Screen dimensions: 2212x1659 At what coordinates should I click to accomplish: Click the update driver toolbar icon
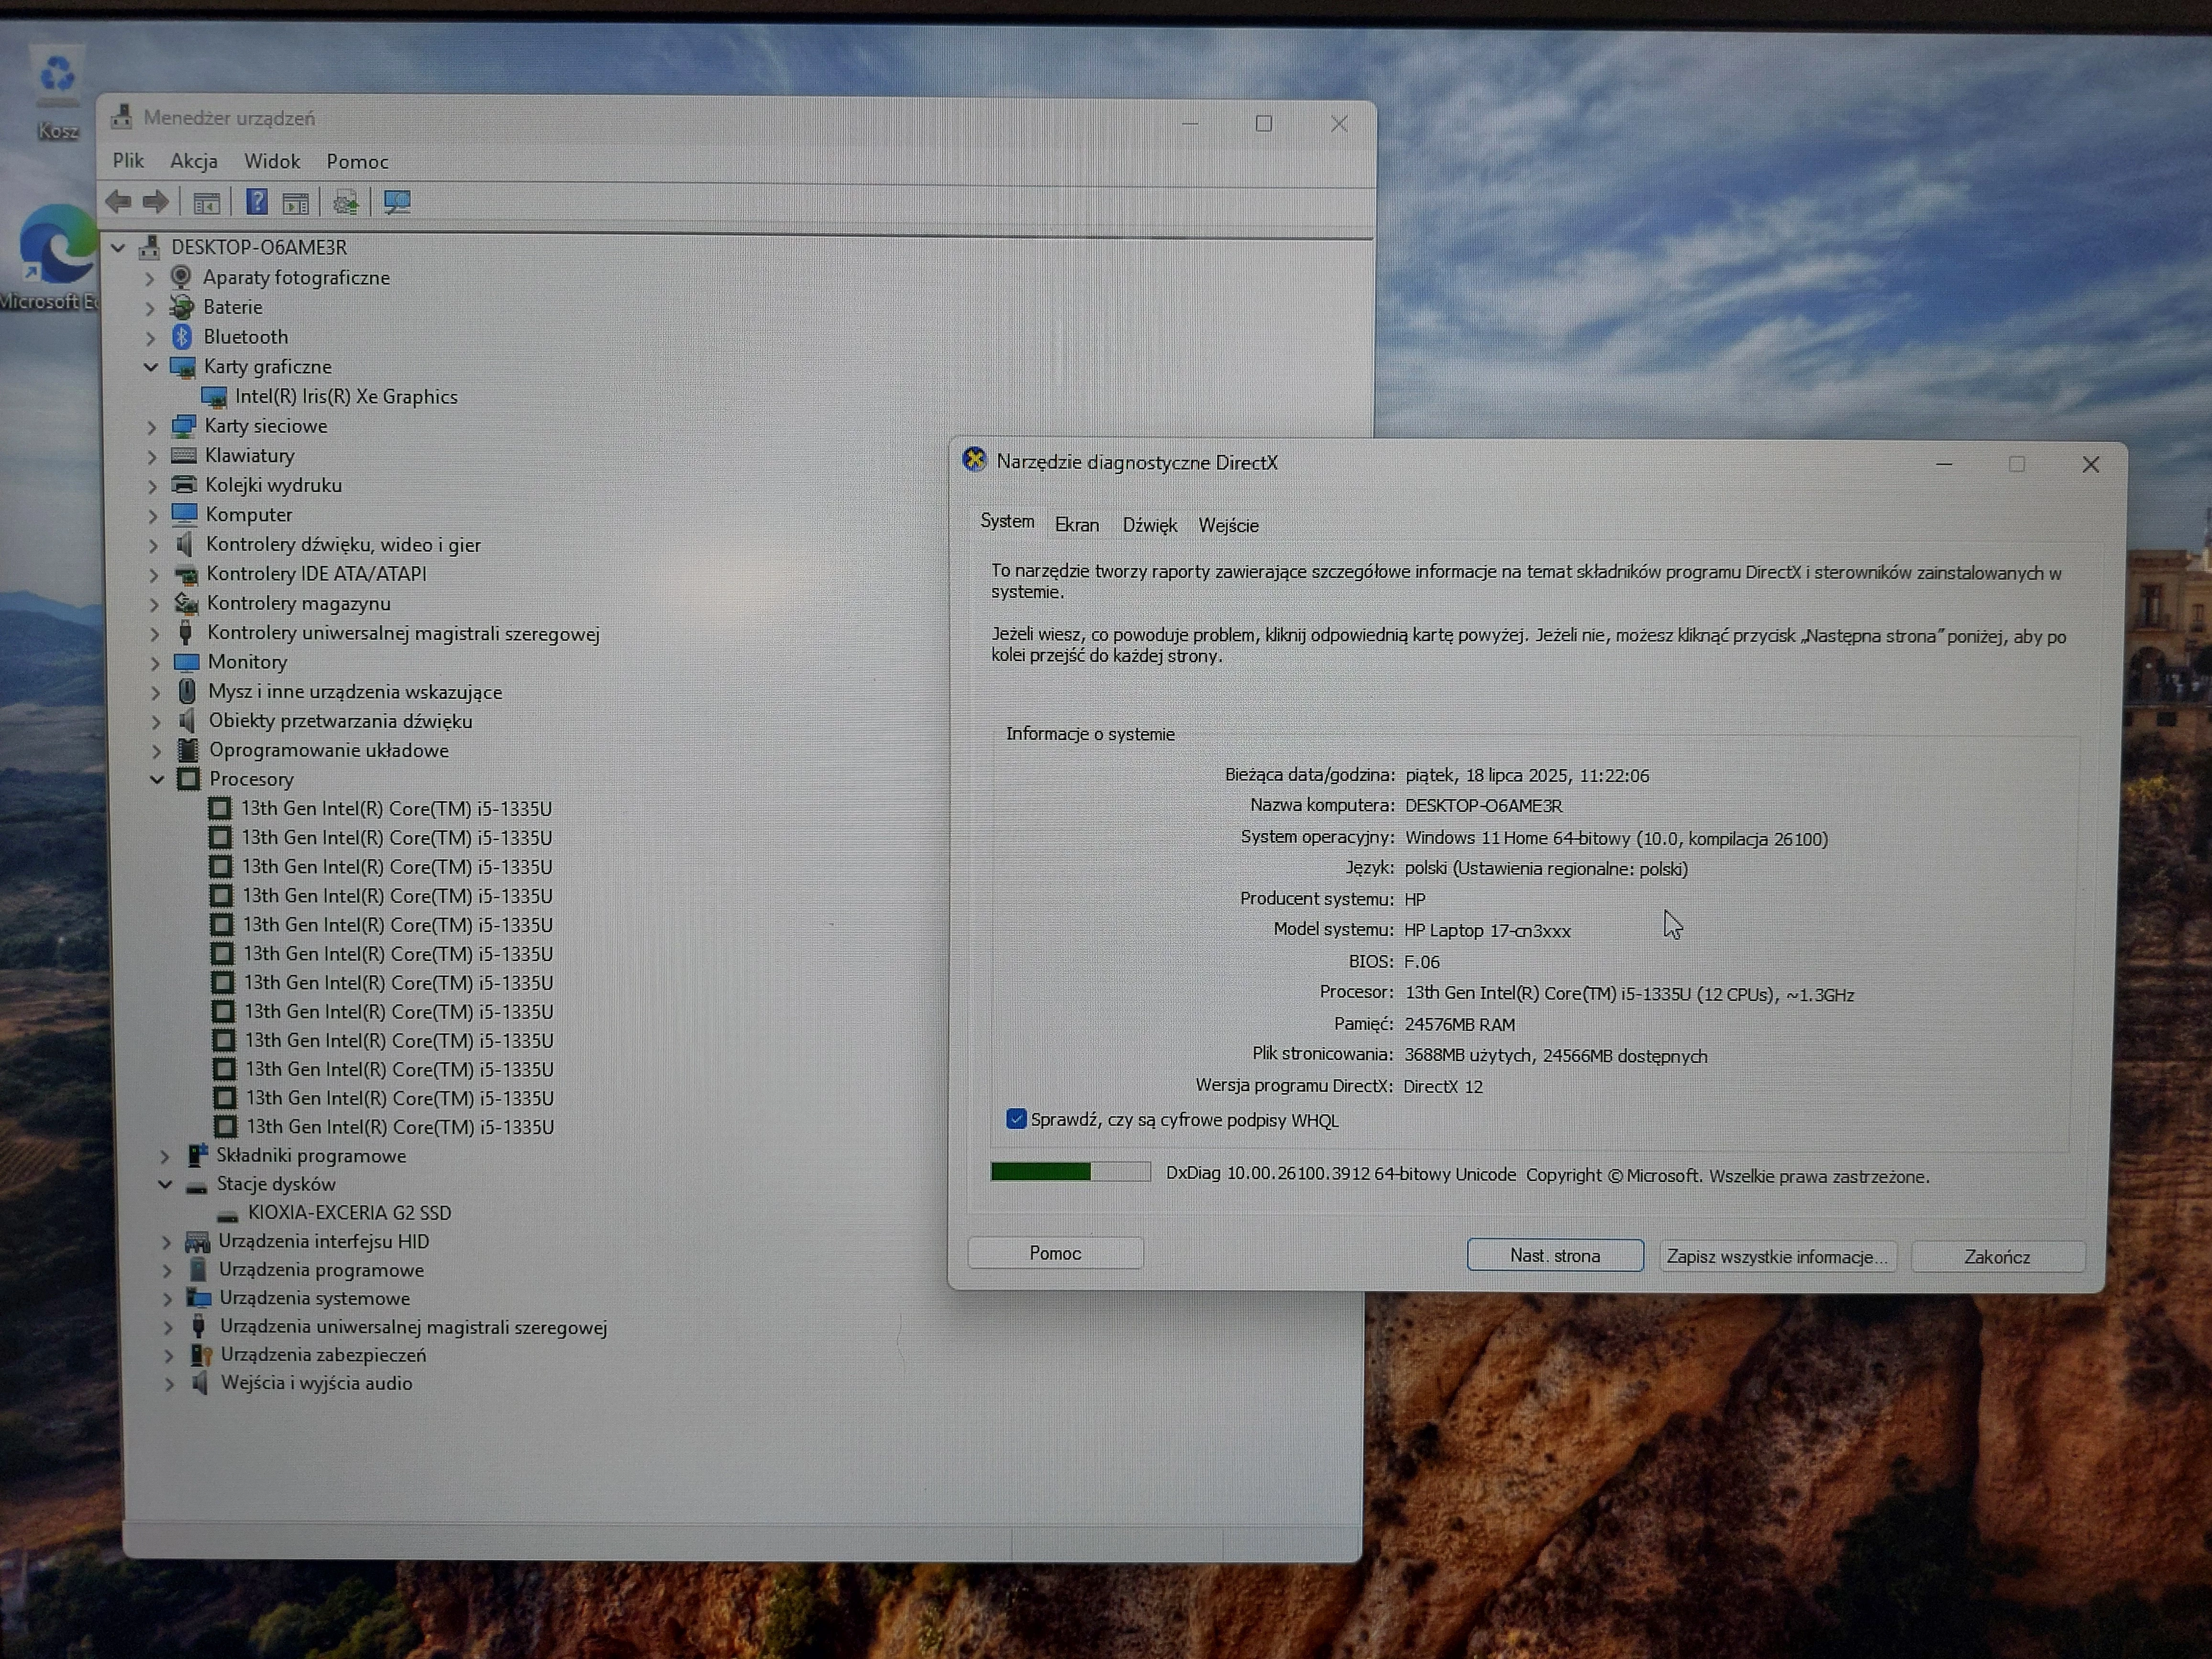click(x=346, y=203)
